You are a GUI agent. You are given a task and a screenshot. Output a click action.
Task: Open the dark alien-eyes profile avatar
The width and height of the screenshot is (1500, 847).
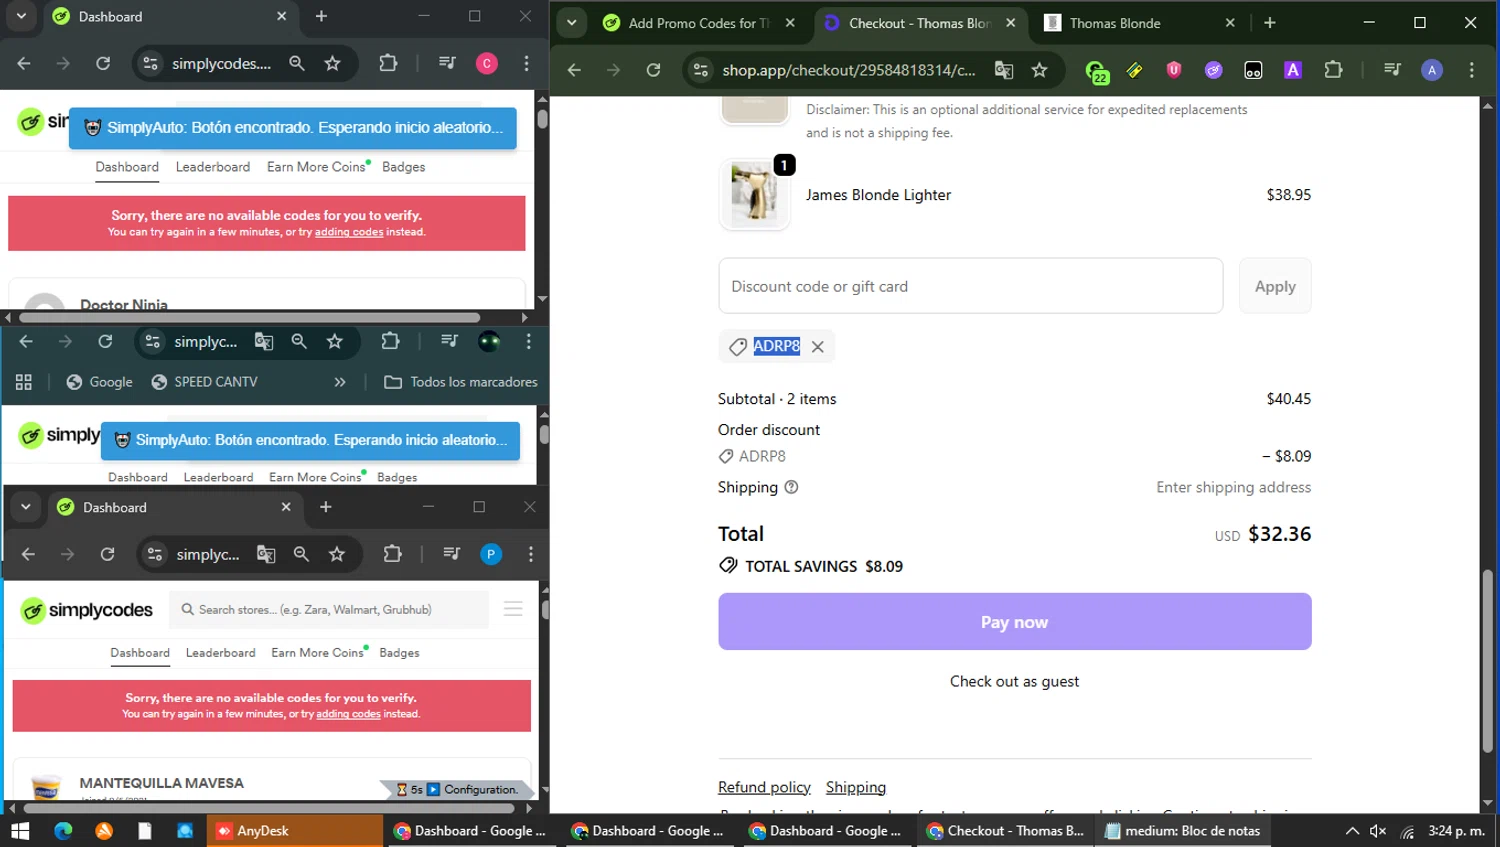pyautogui.click(x=489, y=341)
